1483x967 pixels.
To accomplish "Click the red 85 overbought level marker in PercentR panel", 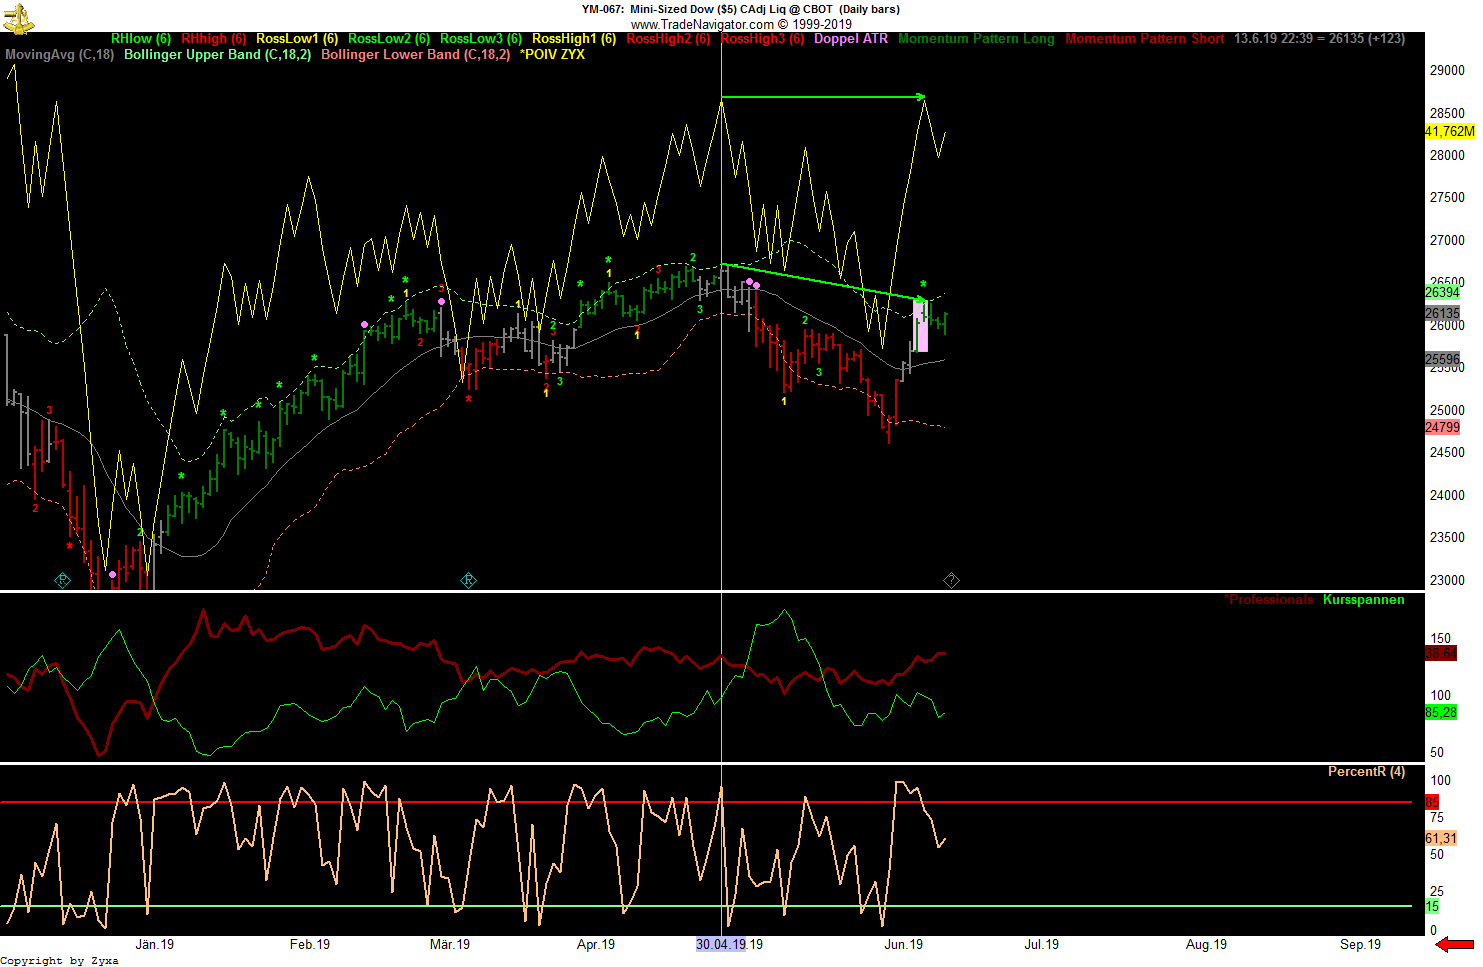I will pos(1431,802).
